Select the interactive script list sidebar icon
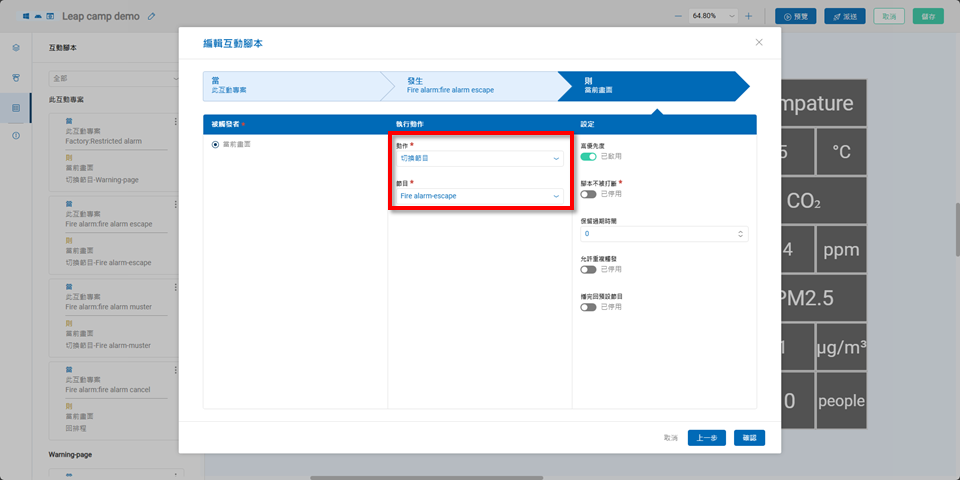 [x=16, y=107]
